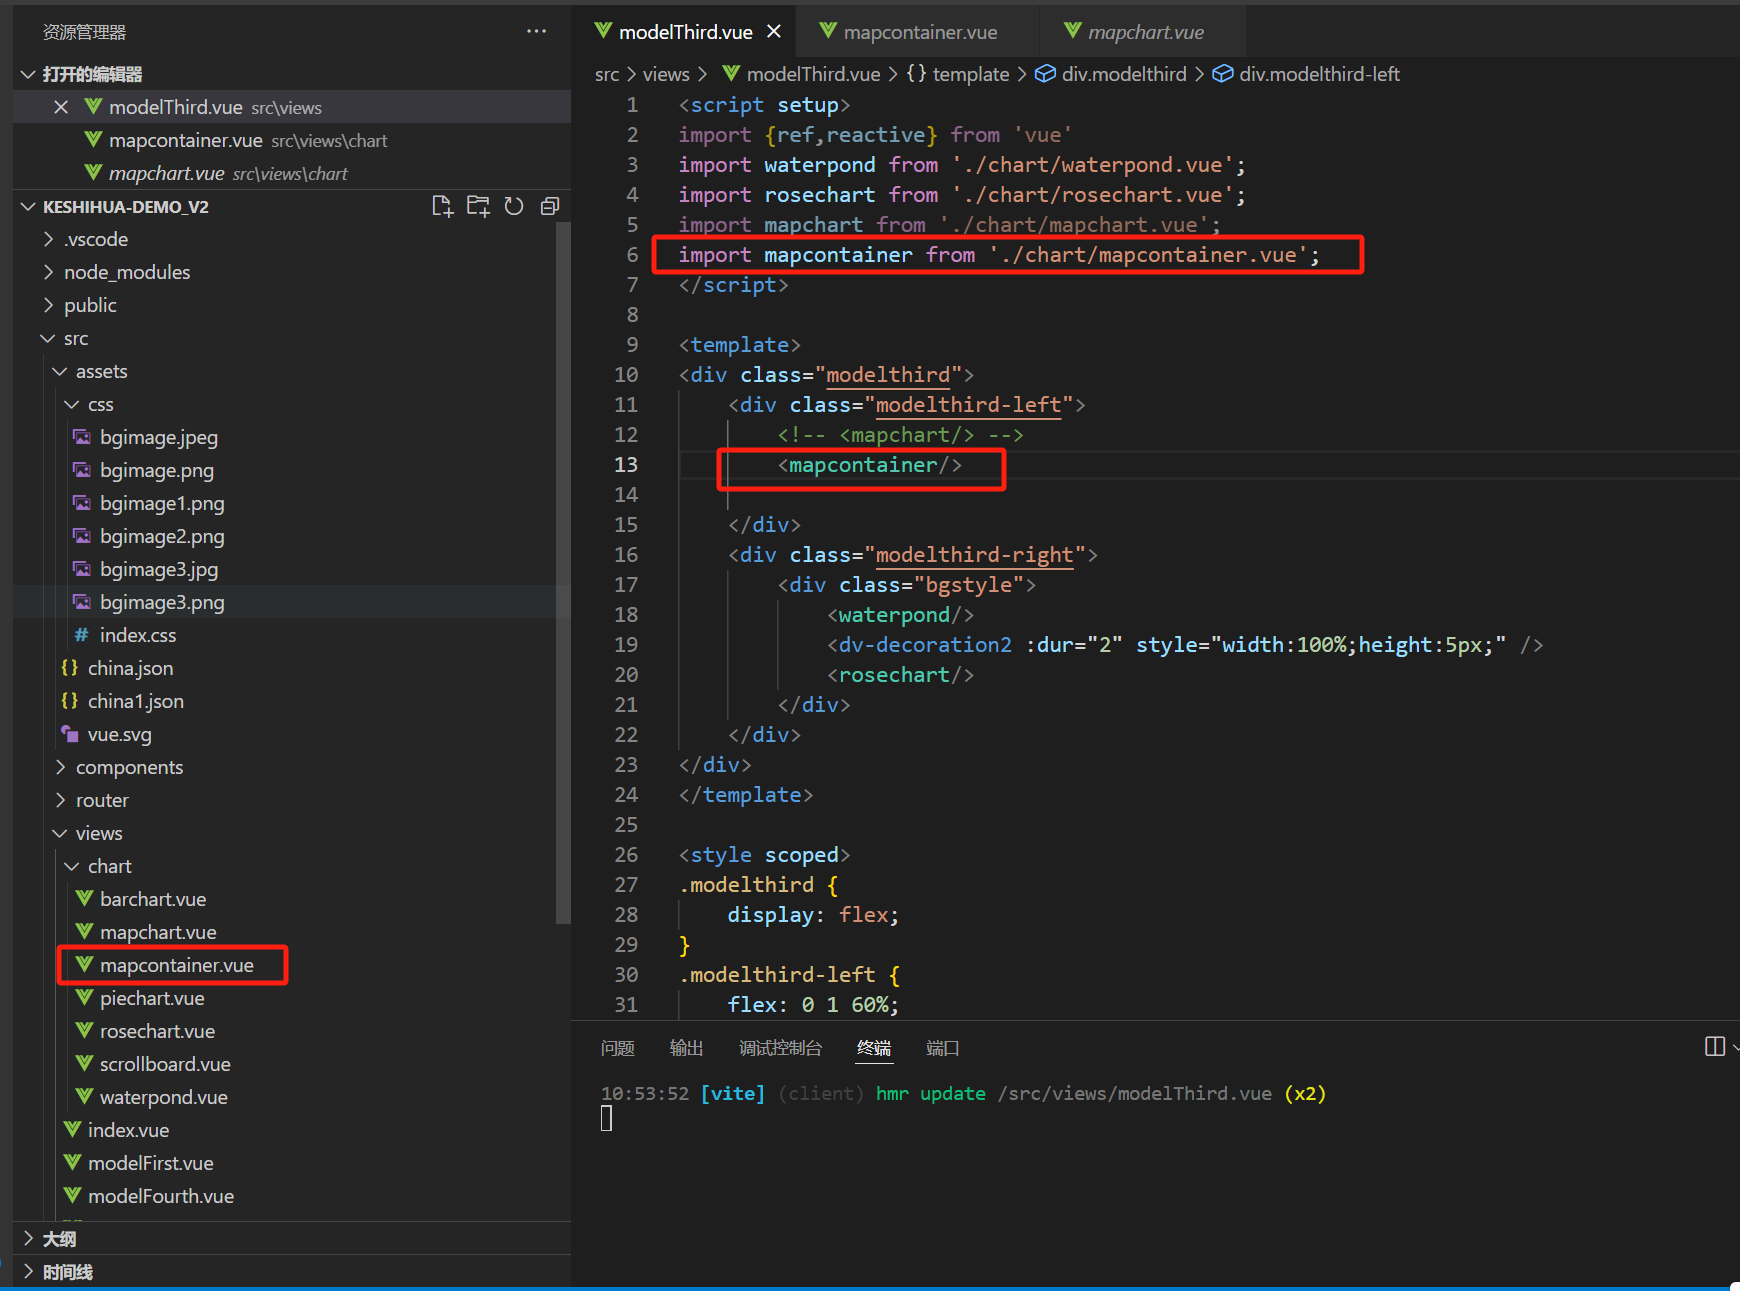Open the explorer more actions menu
1740x1291 pixels.
(x=537, y=32)
